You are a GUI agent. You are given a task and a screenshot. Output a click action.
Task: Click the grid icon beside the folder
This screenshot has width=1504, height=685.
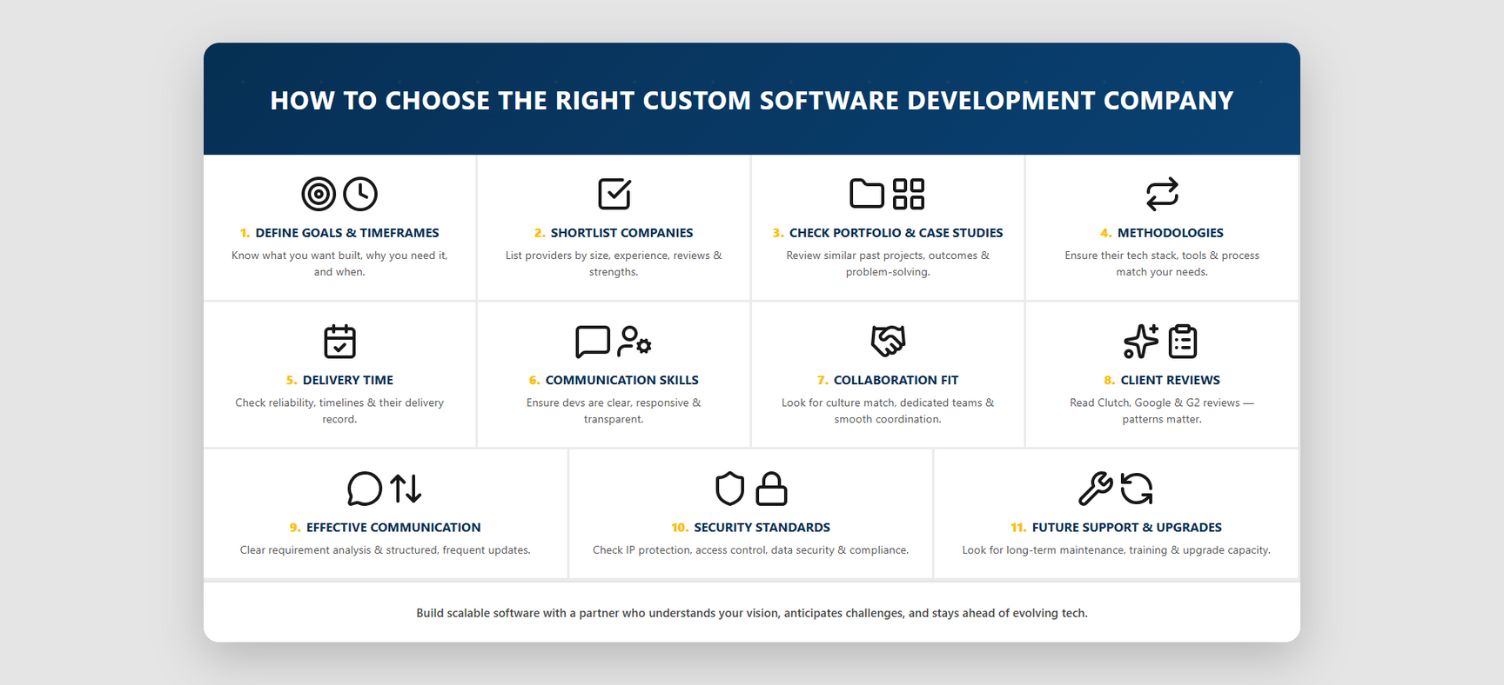click(908, 194)
